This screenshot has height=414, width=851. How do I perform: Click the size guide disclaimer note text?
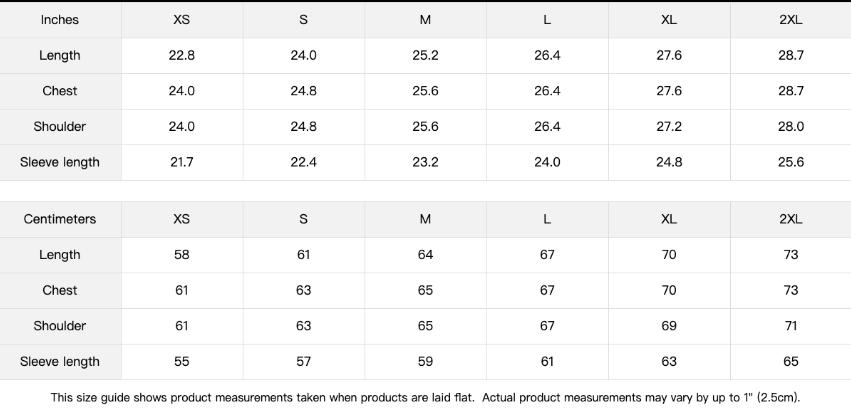pos(425,397)
